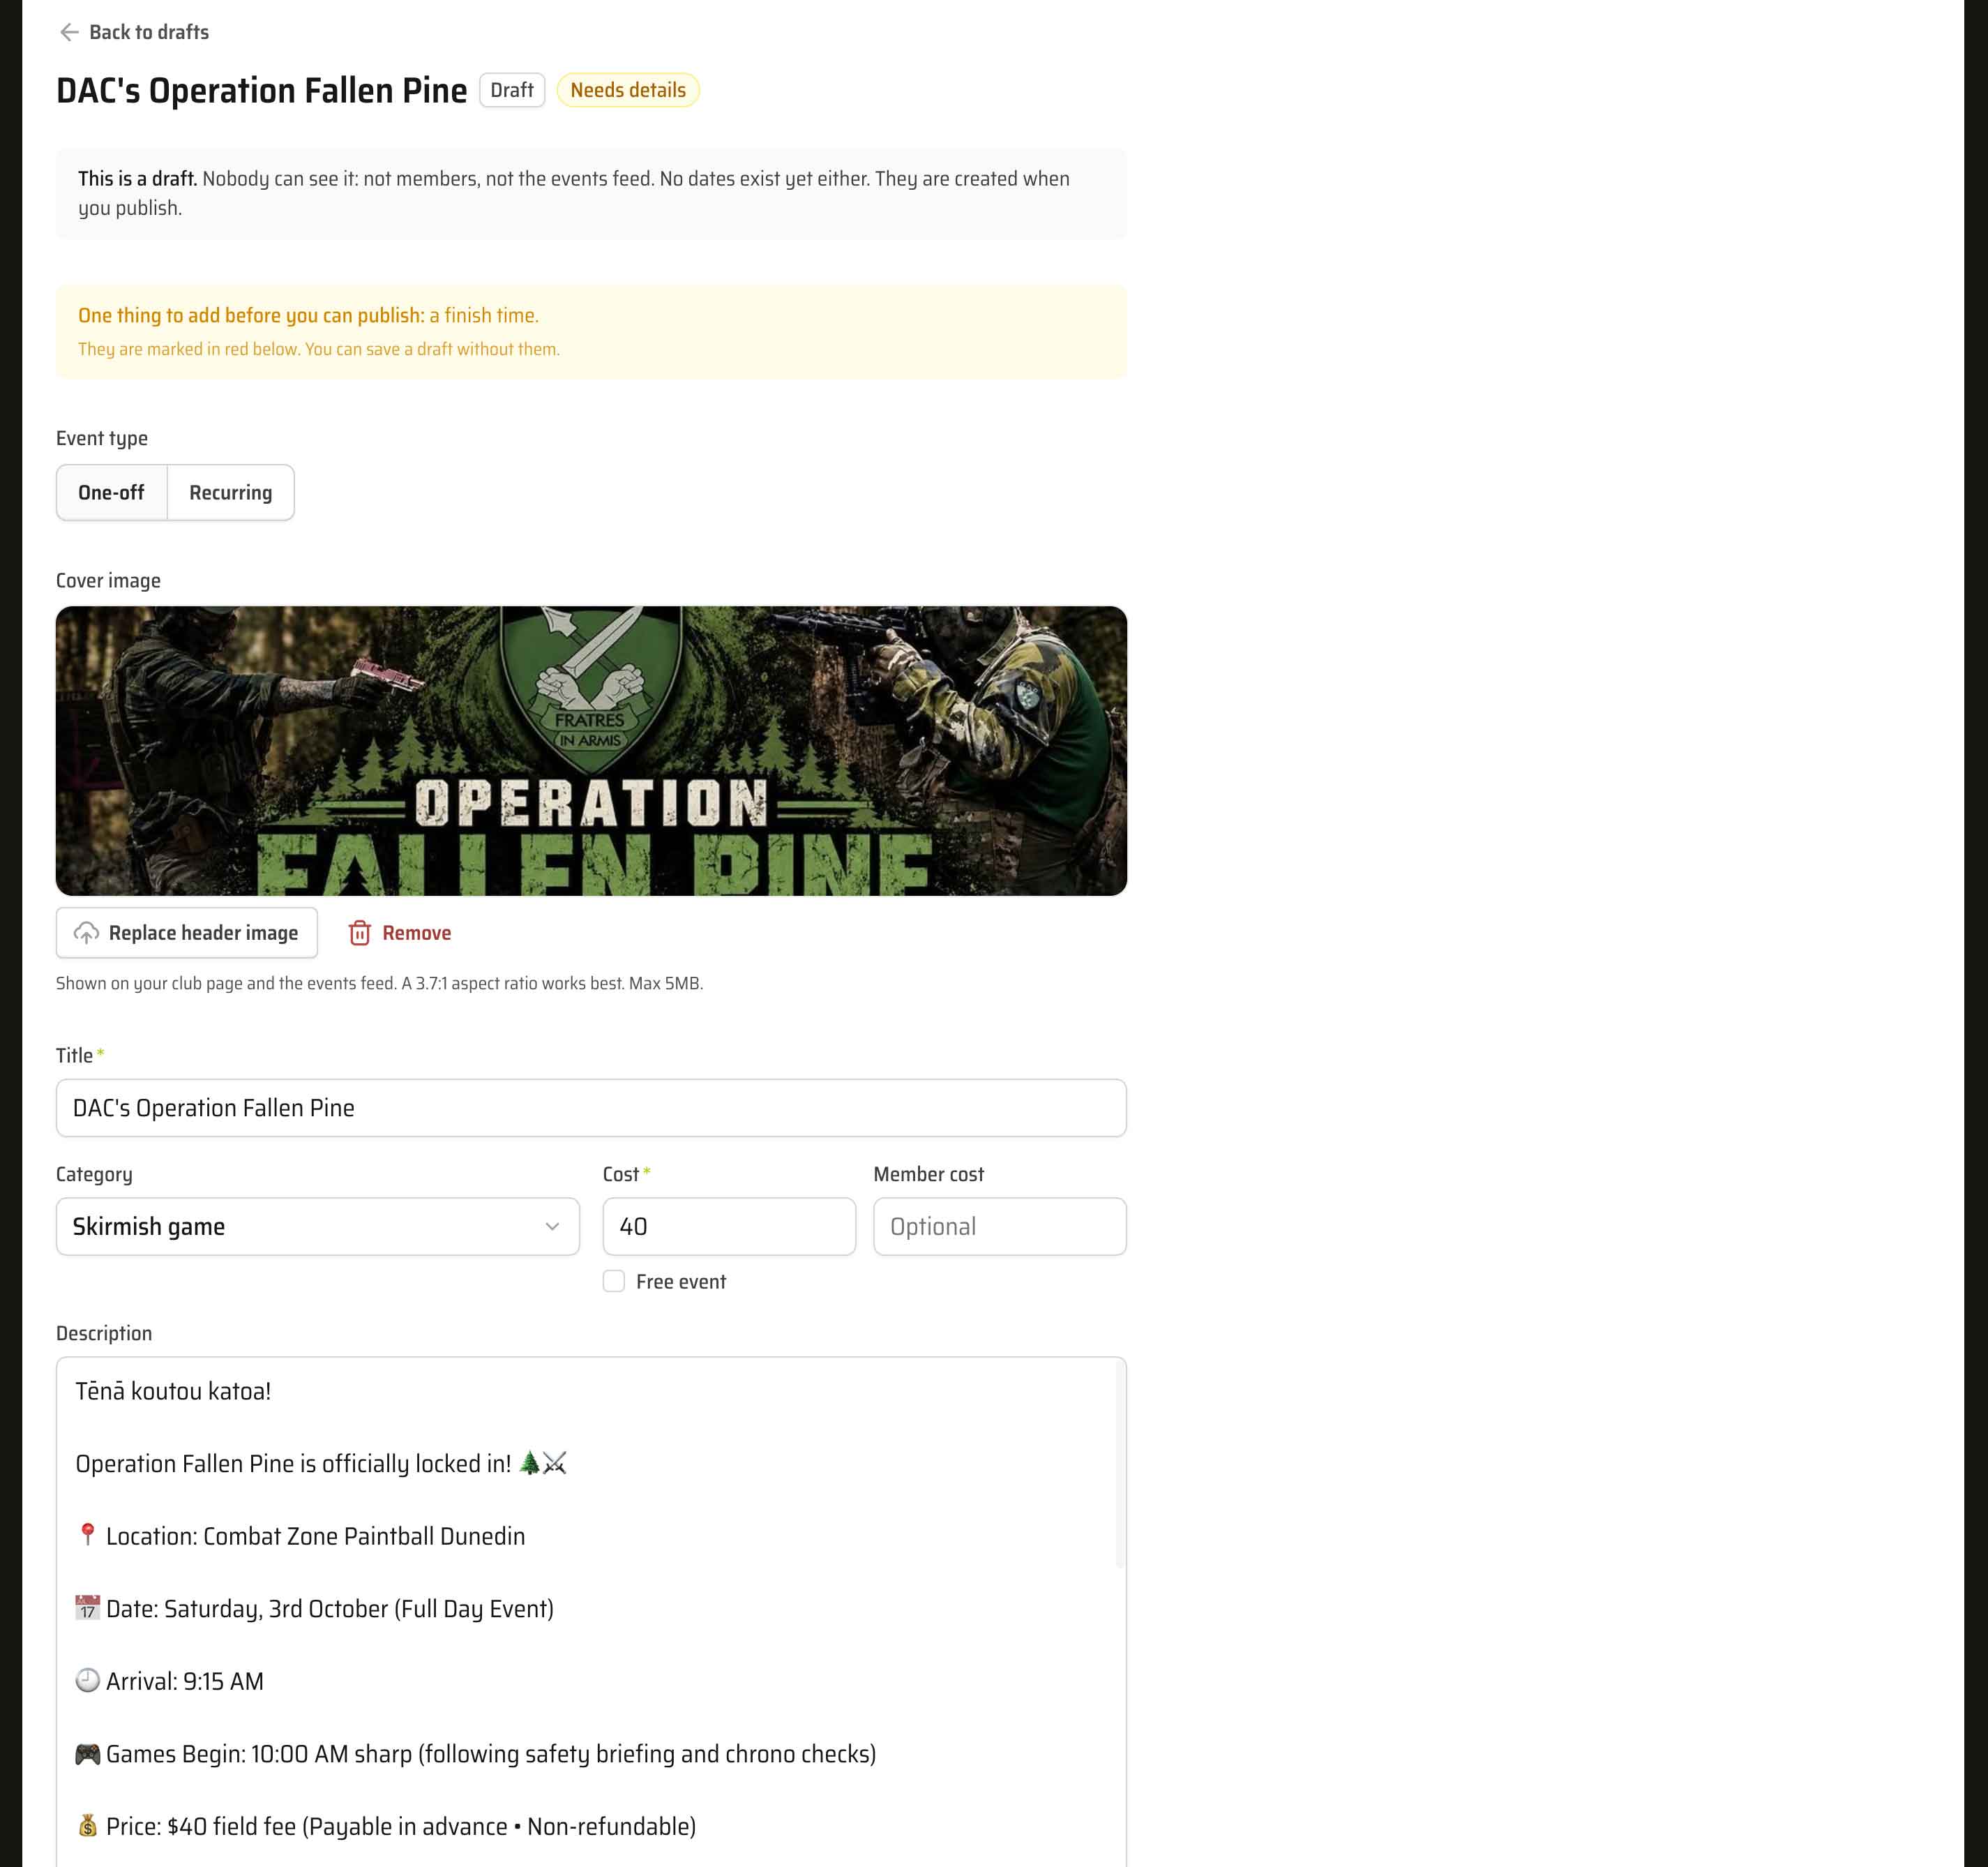
Task: Click the Member cost optional field
Action: [x=1000, y=1226]
